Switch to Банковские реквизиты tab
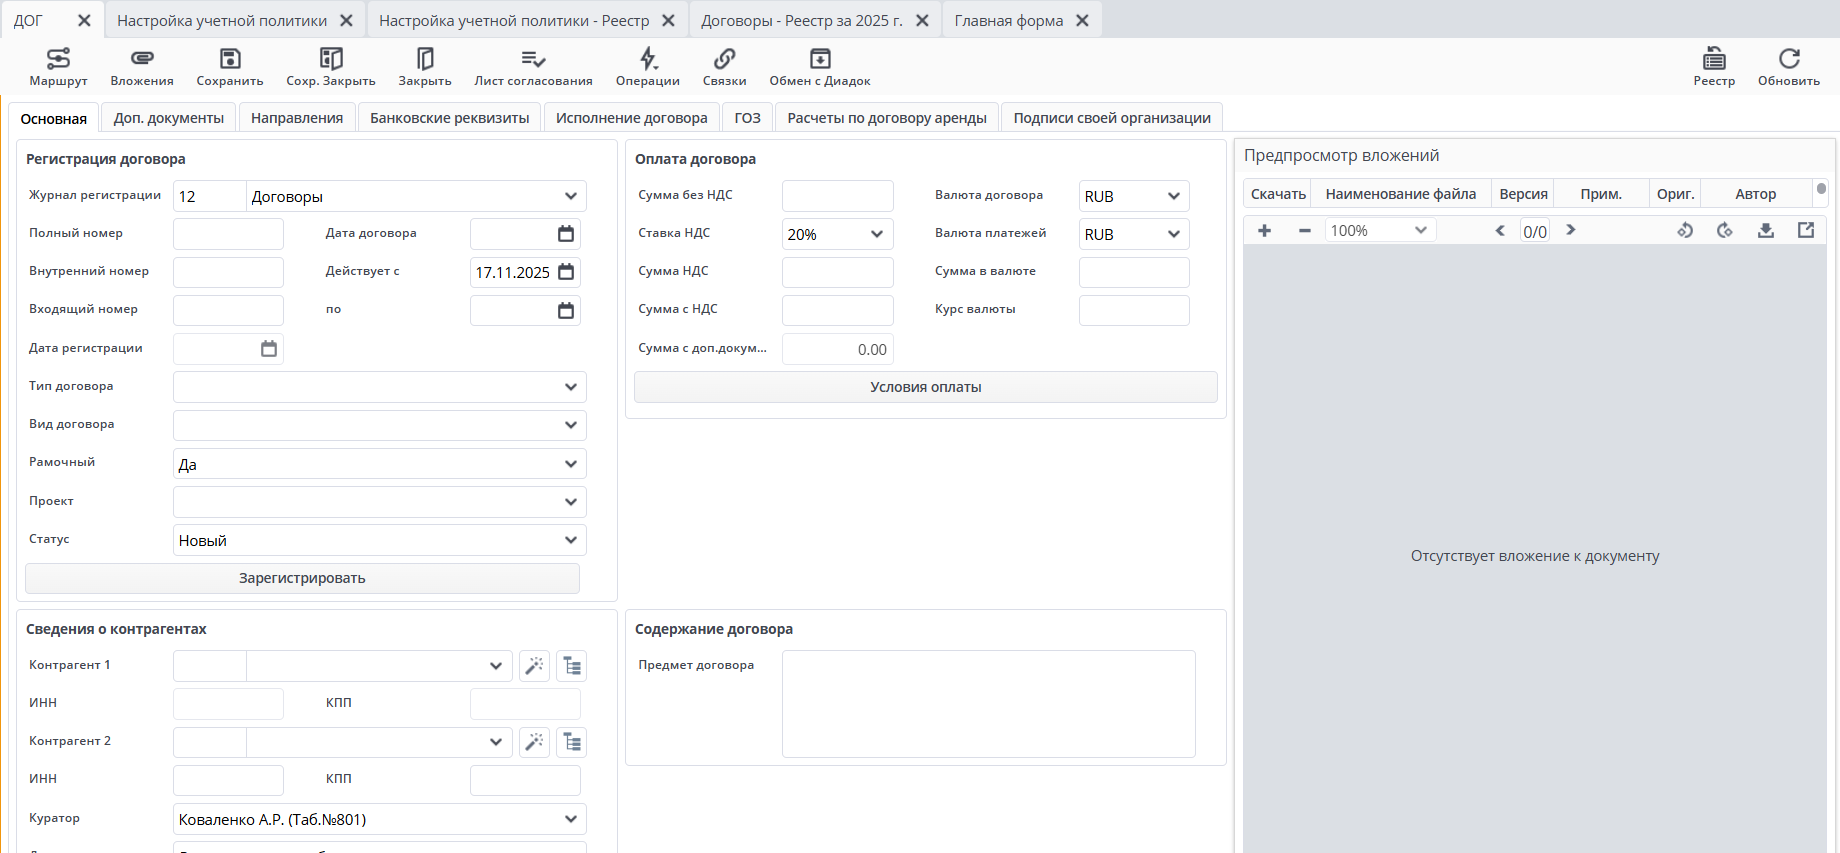1840x853 pixels. [449, 118]
